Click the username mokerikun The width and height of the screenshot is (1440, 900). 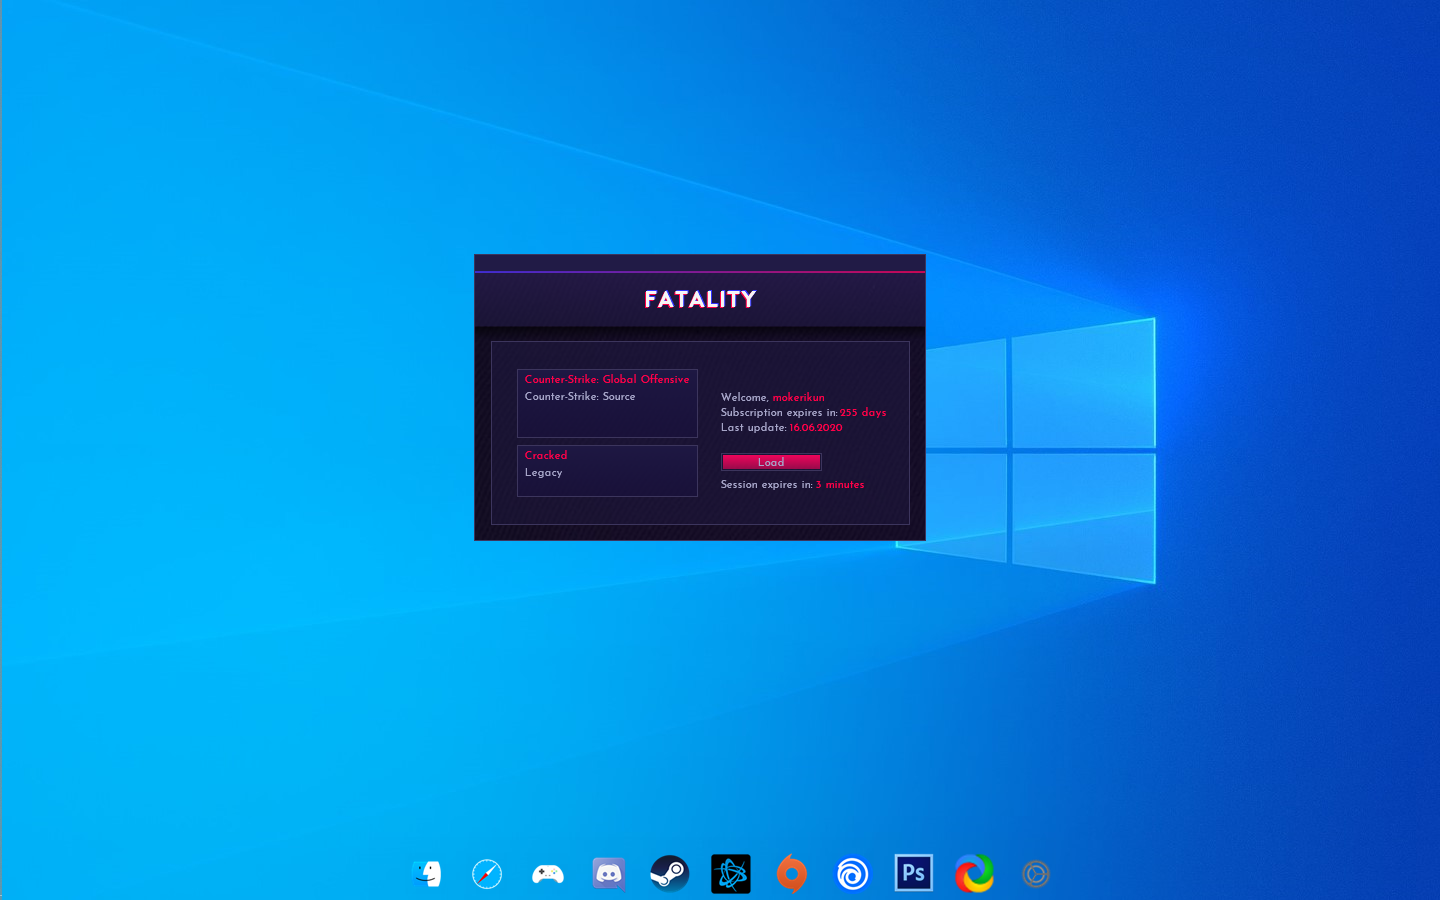(798, 398)
